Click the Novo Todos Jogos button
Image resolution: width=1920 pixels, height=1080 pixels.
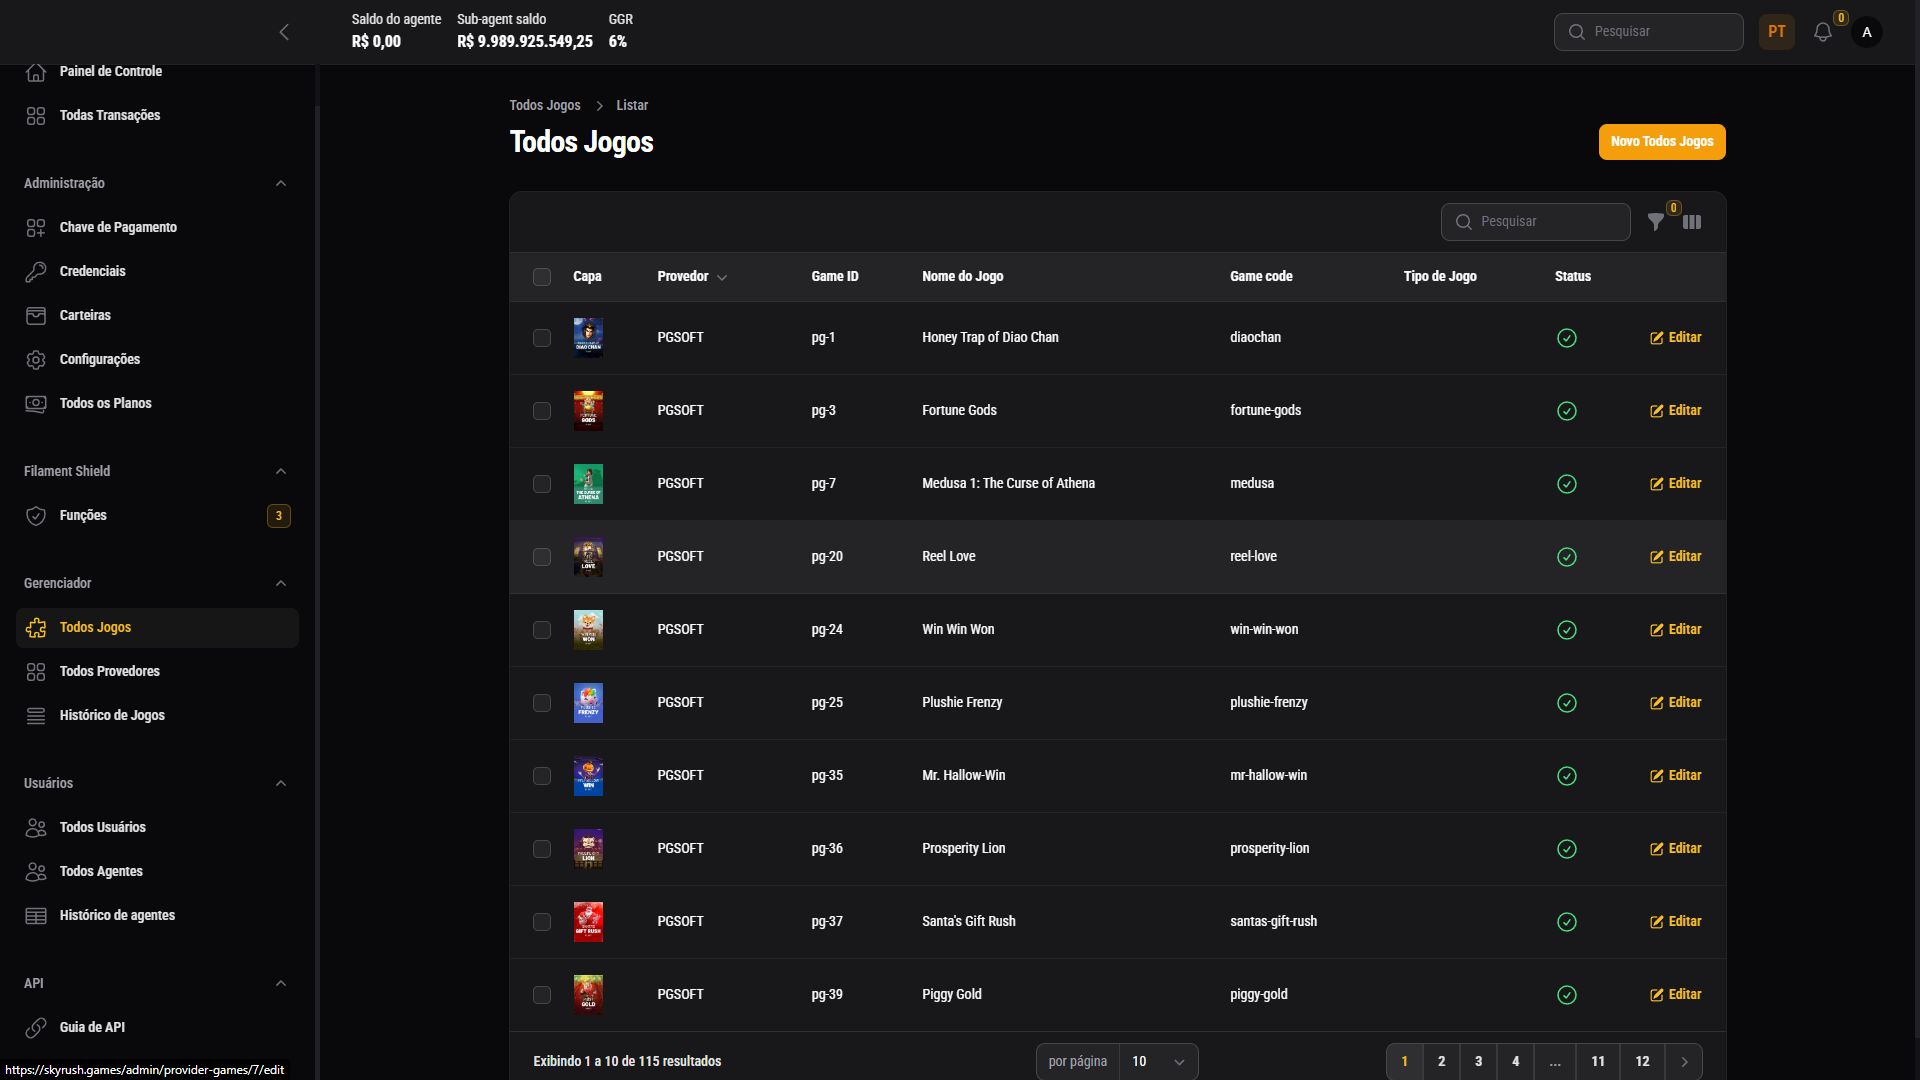click(x=1662, y=142)
